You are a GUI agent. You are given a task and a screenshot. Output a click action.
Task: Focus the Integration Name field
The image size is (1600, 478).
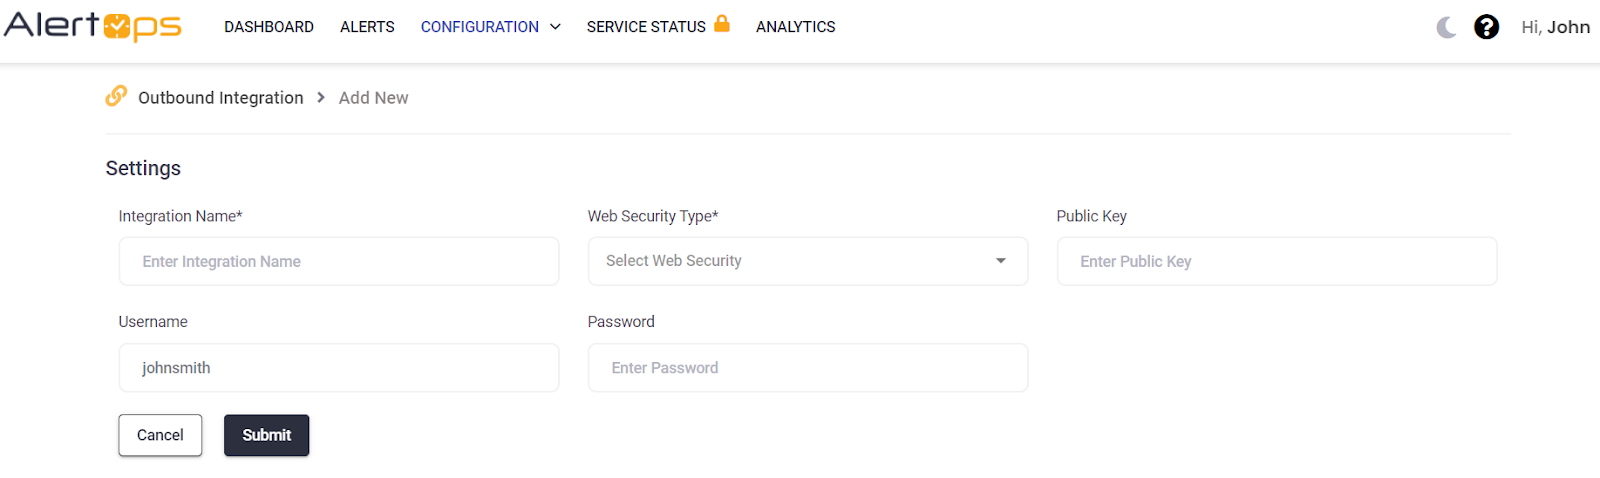(338, 261)
